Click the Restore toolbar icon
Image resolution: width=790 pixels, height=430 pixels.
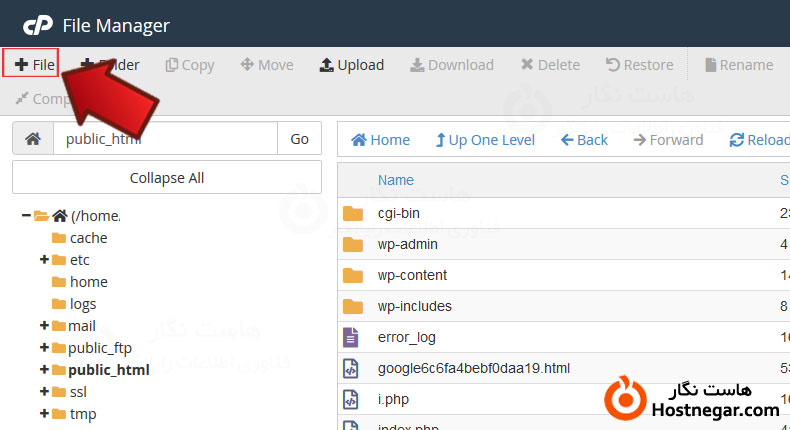639,65
